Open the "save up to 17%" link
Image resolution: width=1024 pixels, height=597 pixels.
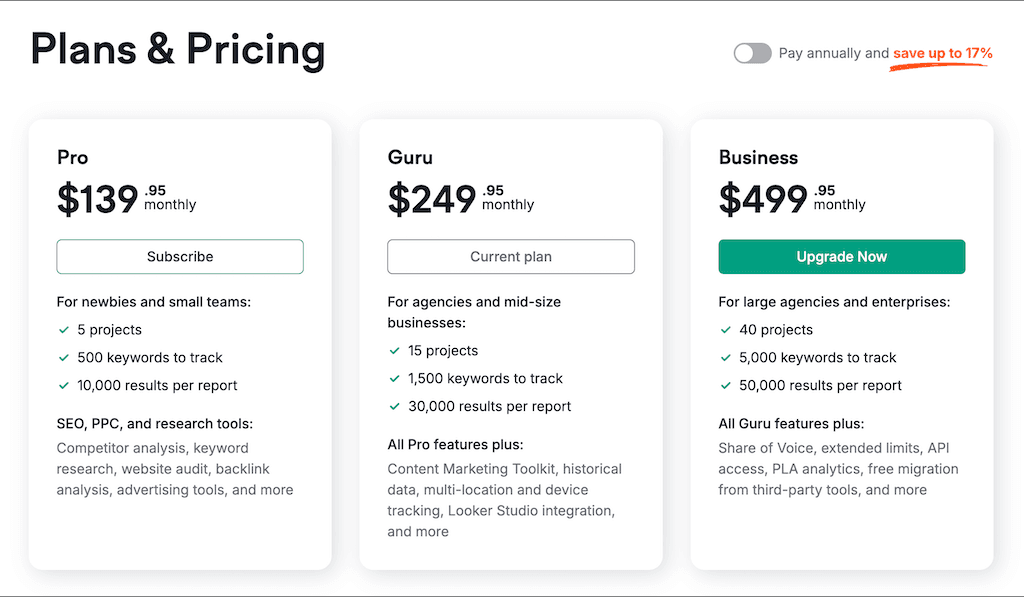click(940, 54)
